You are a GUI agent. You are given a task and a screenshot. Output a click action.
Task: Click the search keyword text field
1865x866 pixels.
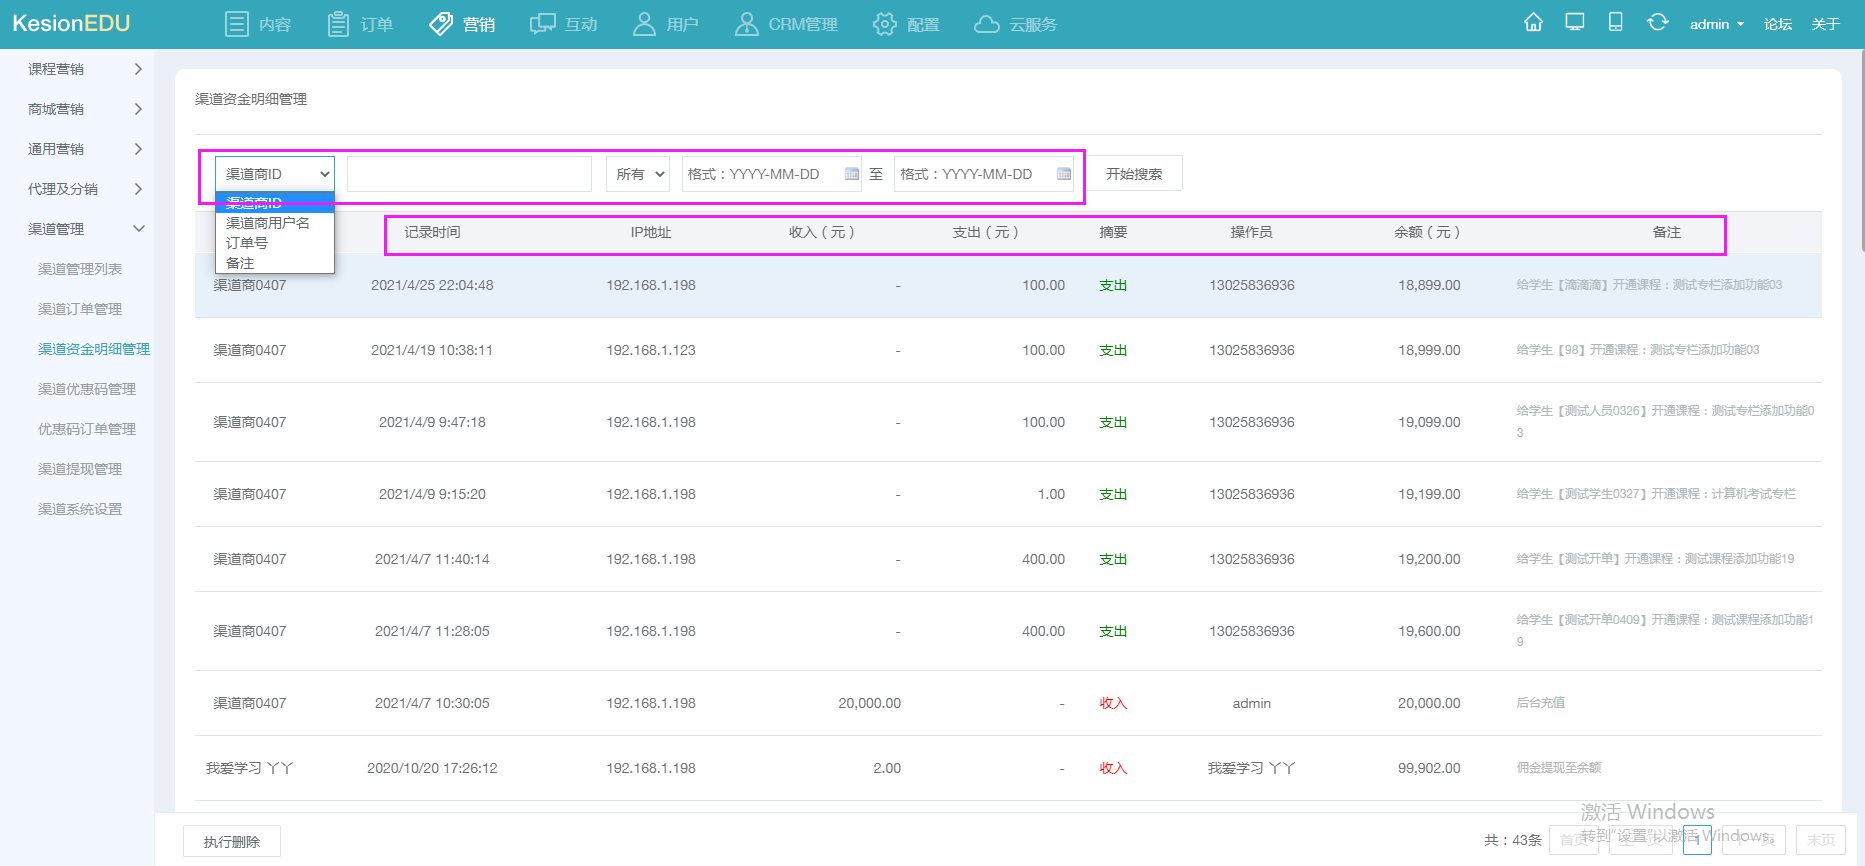[x=469, y=174]
